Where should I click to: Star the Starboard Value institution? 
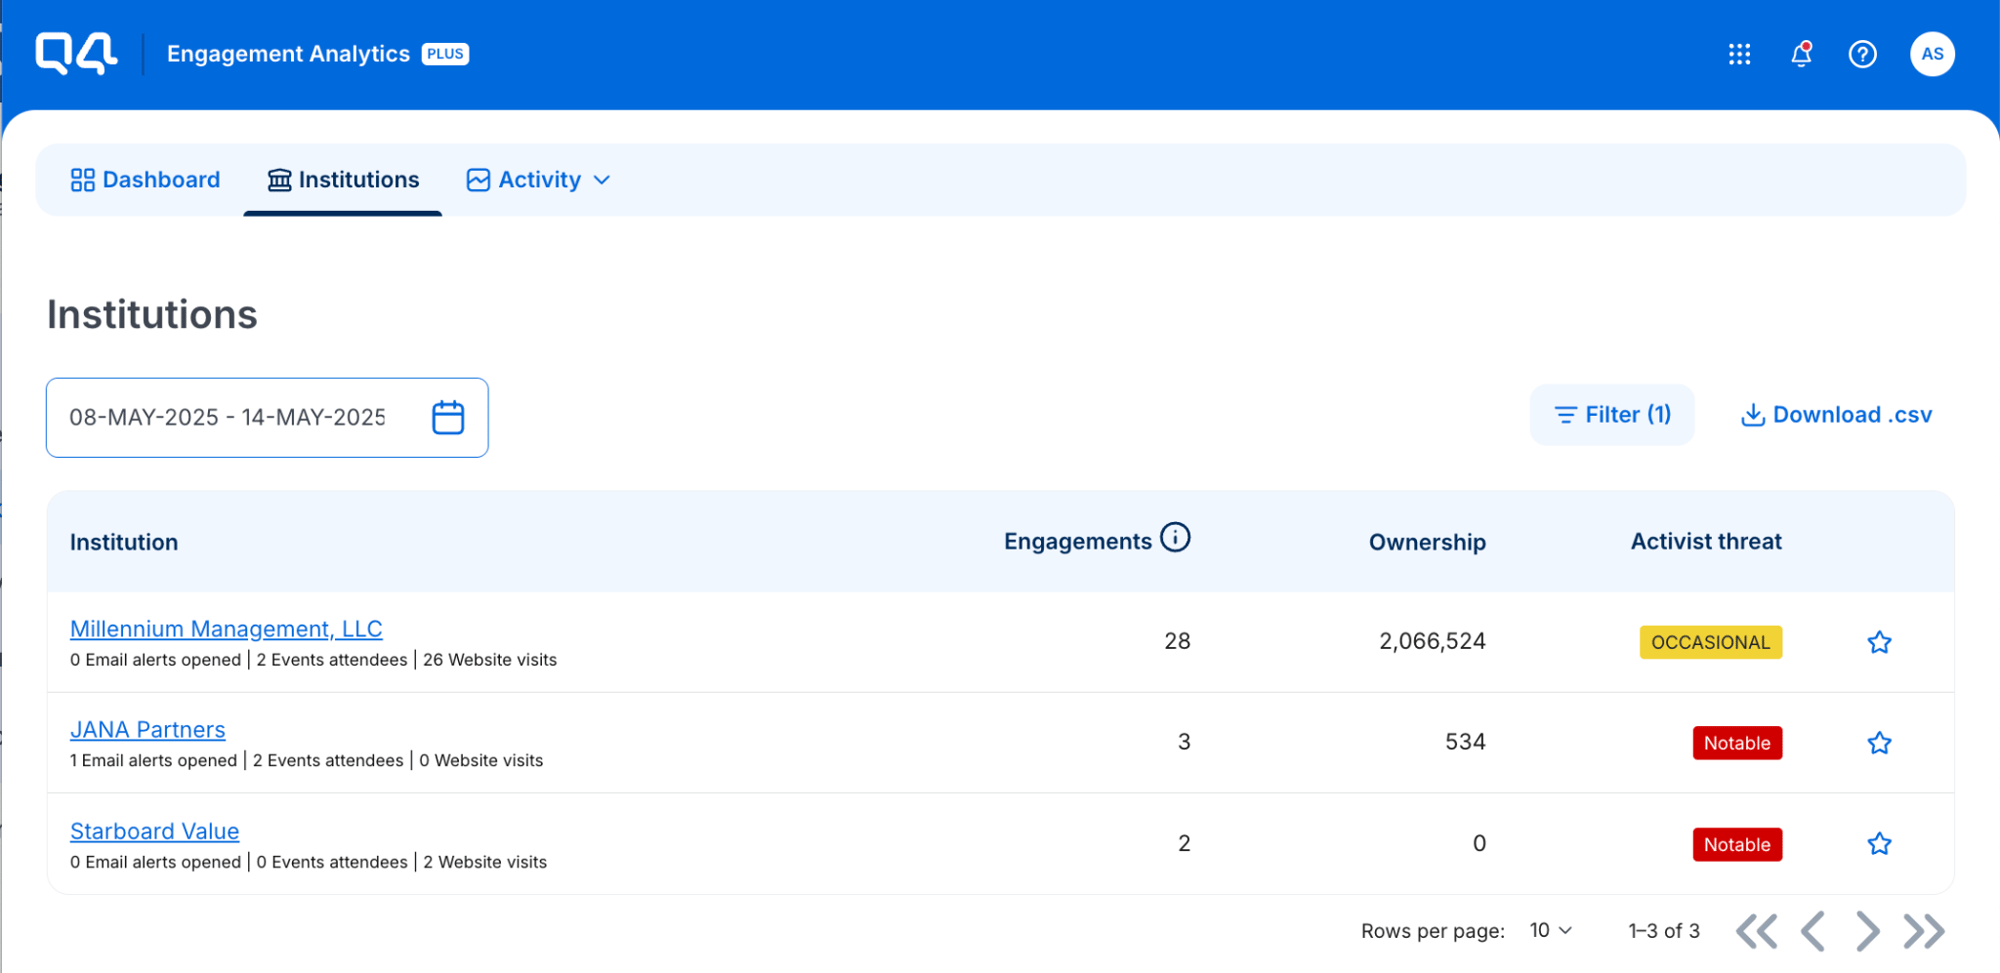tap(1879, 844)
